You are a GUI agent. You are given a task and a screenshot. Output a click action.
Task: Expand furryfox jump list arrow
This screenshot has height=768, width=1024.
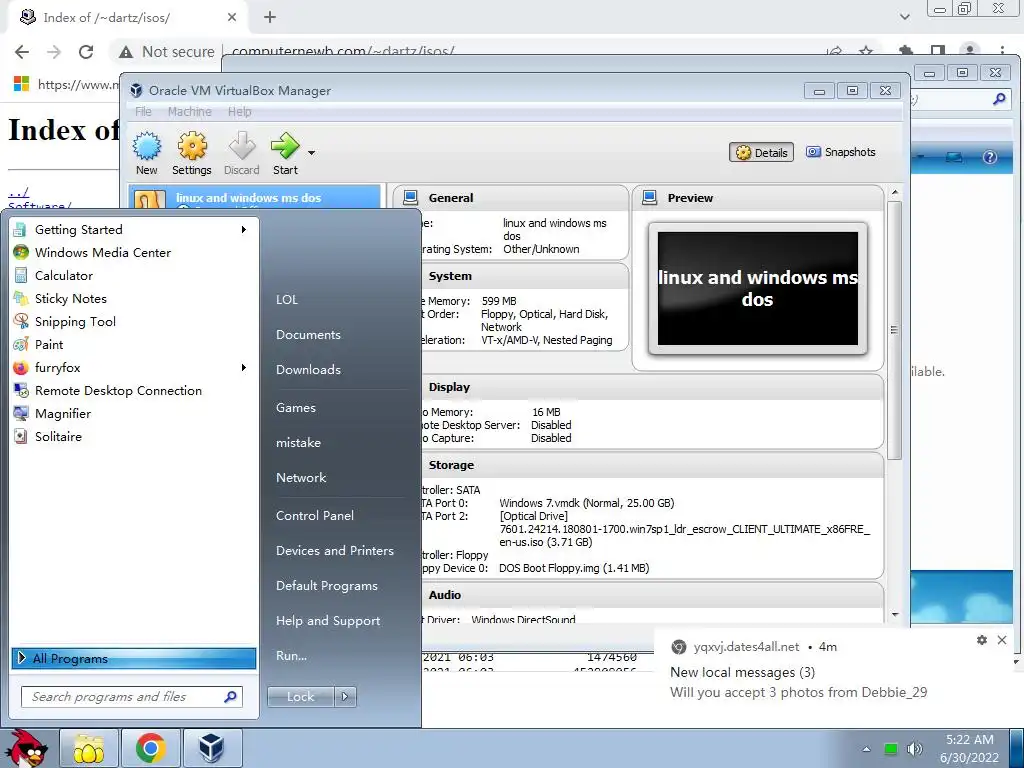pos(244,368)
